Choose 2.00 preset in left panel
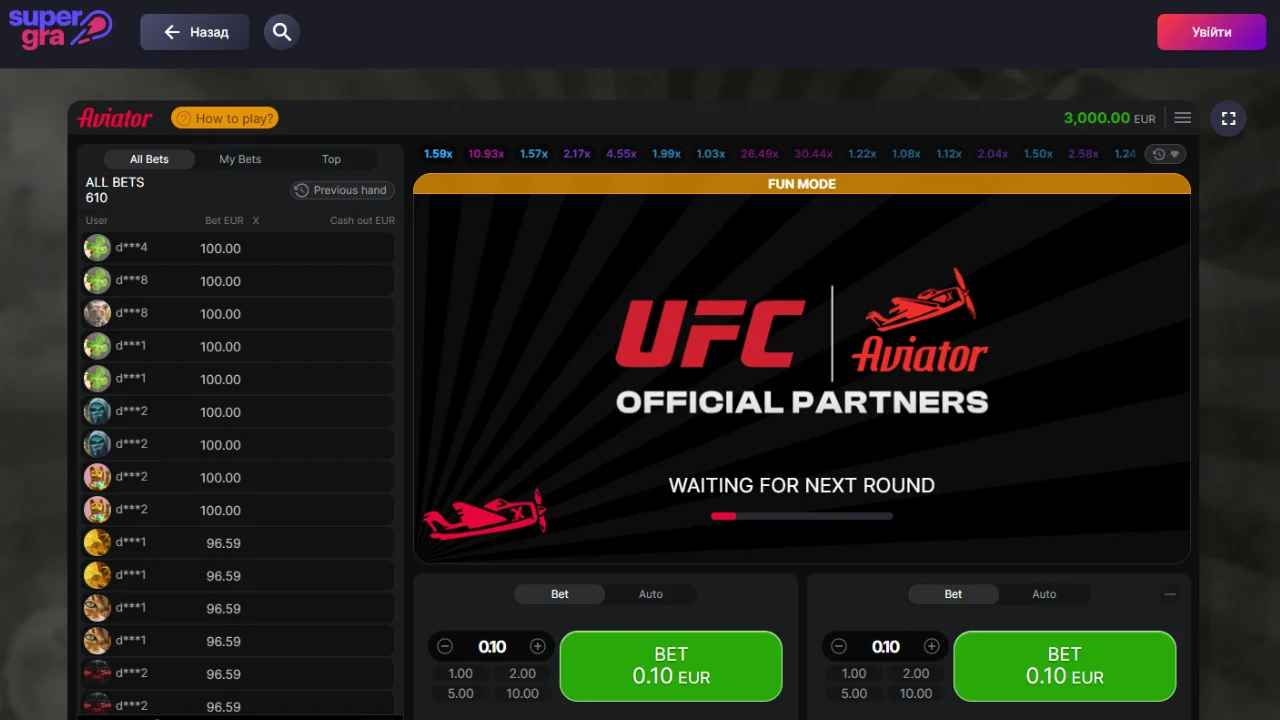1280x720 pixels. click(x=522, y=674)
